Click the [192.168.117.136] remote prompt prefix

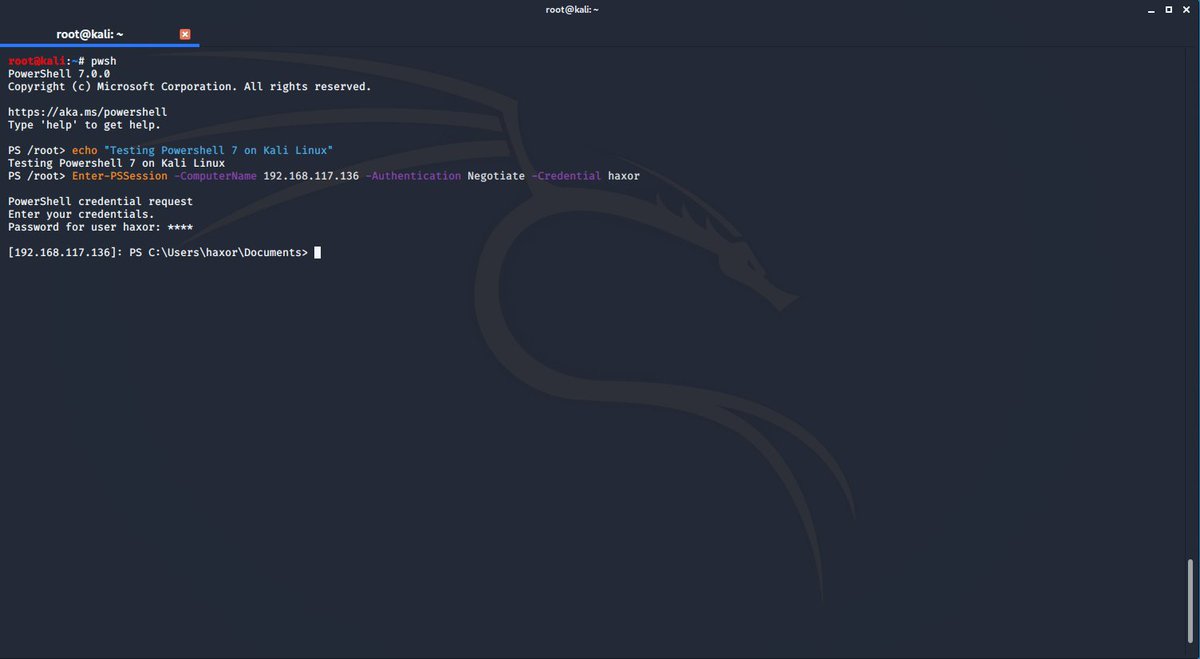pos(65,253)
